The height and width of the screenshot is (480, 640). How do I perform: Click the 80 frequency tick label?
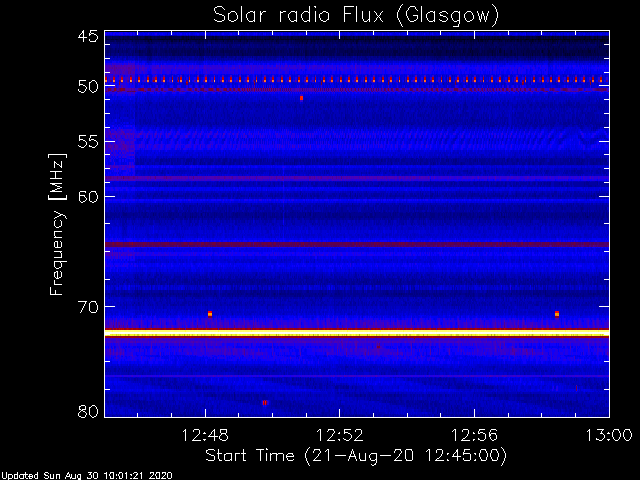88,411
